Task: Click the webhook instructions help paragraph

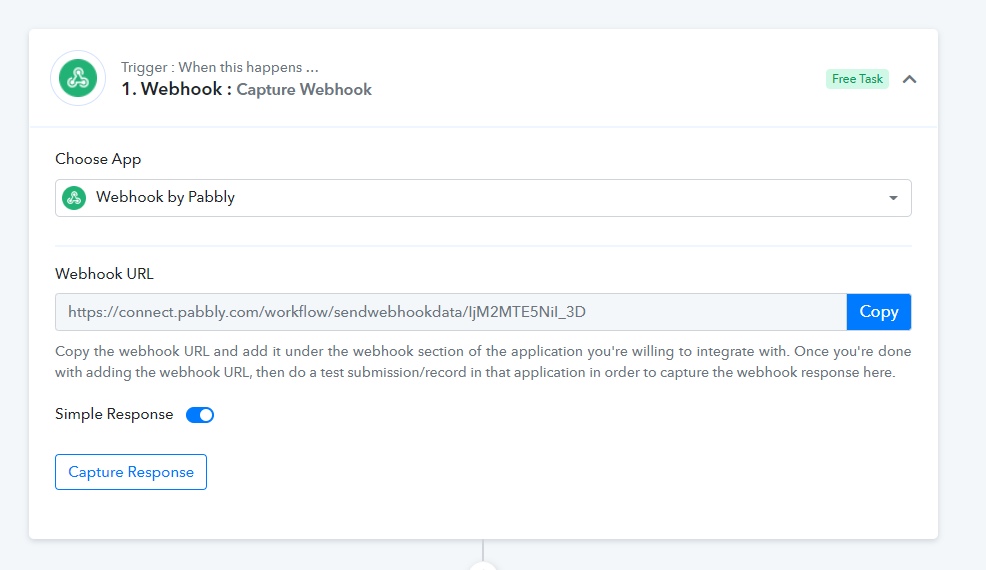Action: [x=483, y=362]
